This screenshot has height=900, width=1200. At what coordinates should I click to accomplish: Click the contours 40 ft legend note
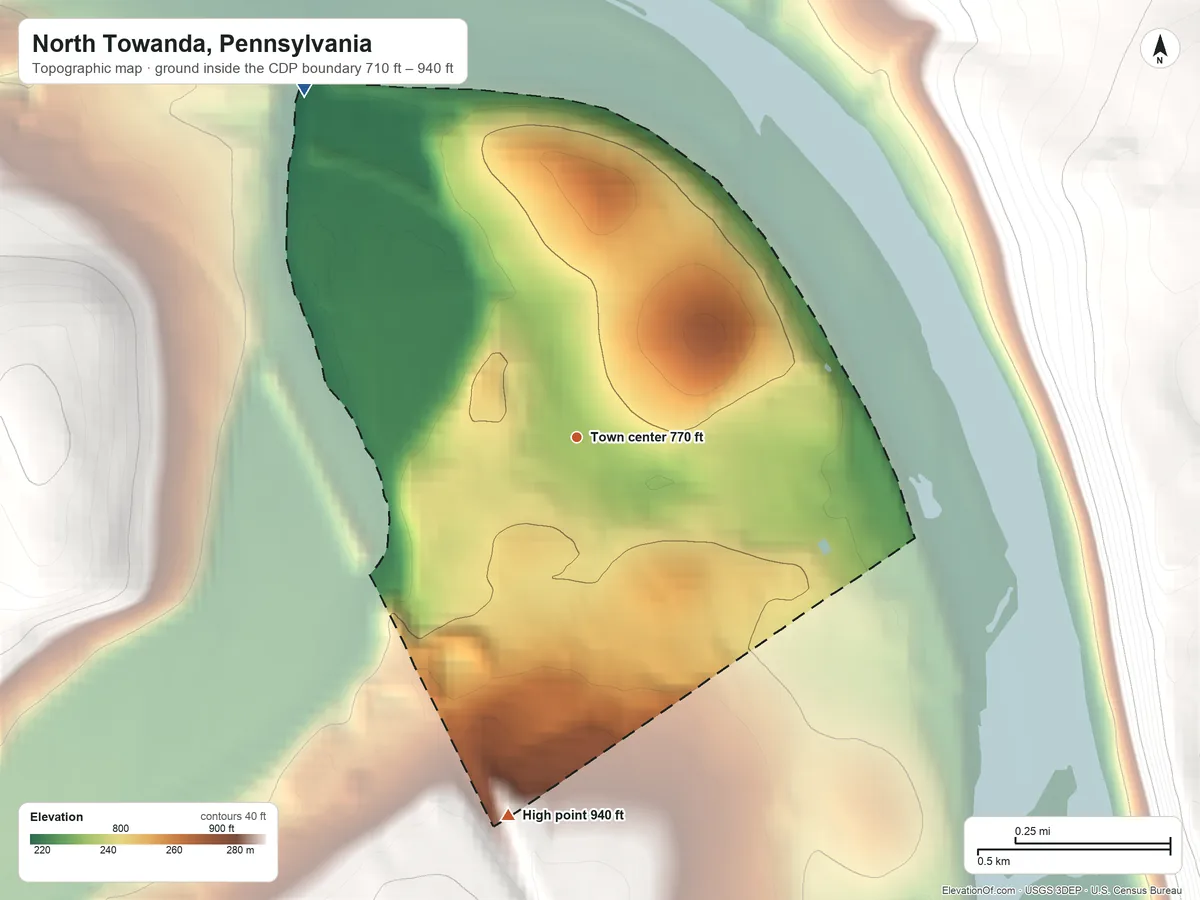233,816
